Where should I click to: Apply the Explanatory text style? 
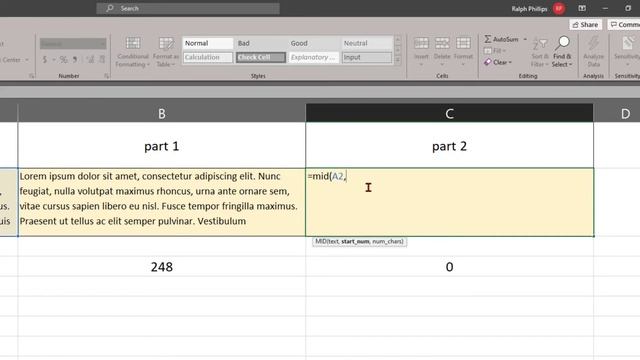pyautogui.click(x=313, y=58)
